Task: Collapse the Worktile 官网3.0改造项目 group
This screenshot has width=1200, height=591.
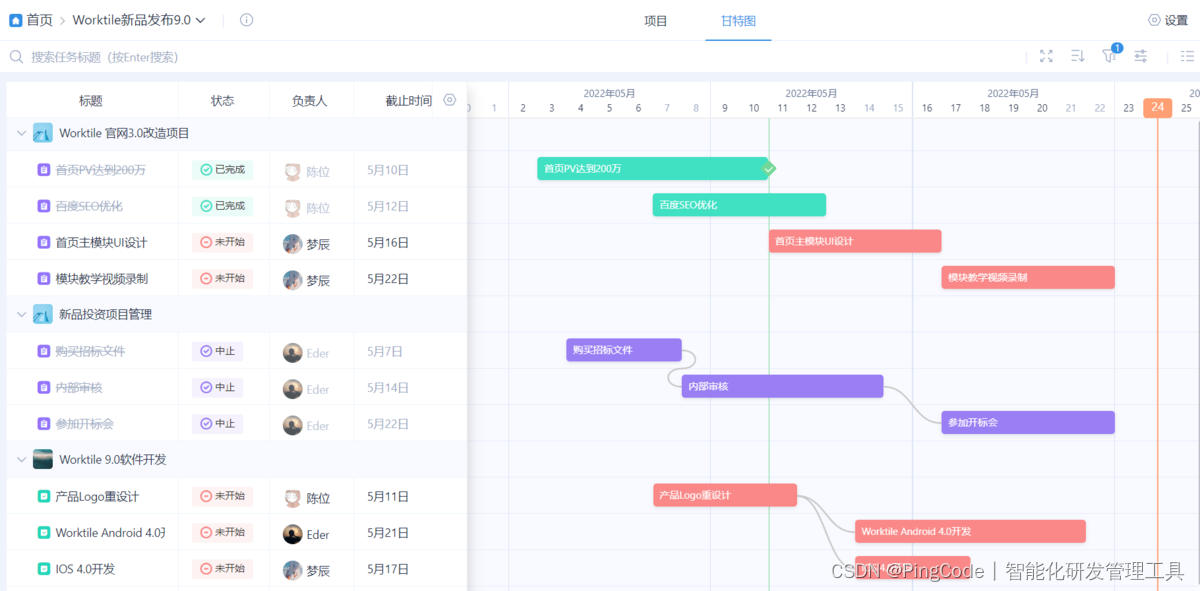Action: pyautogui.click(x=21, y=133)
